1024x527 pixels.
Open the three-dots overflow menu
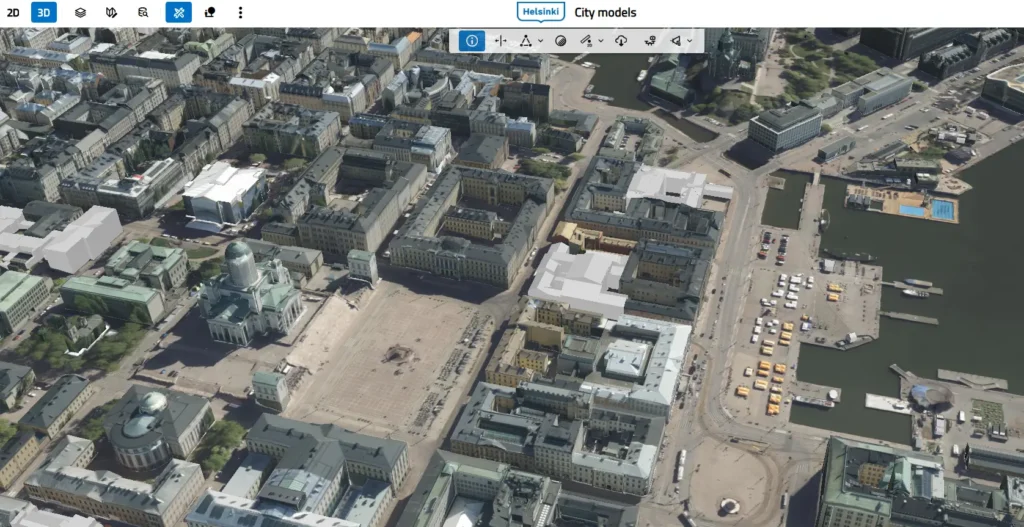240,12
